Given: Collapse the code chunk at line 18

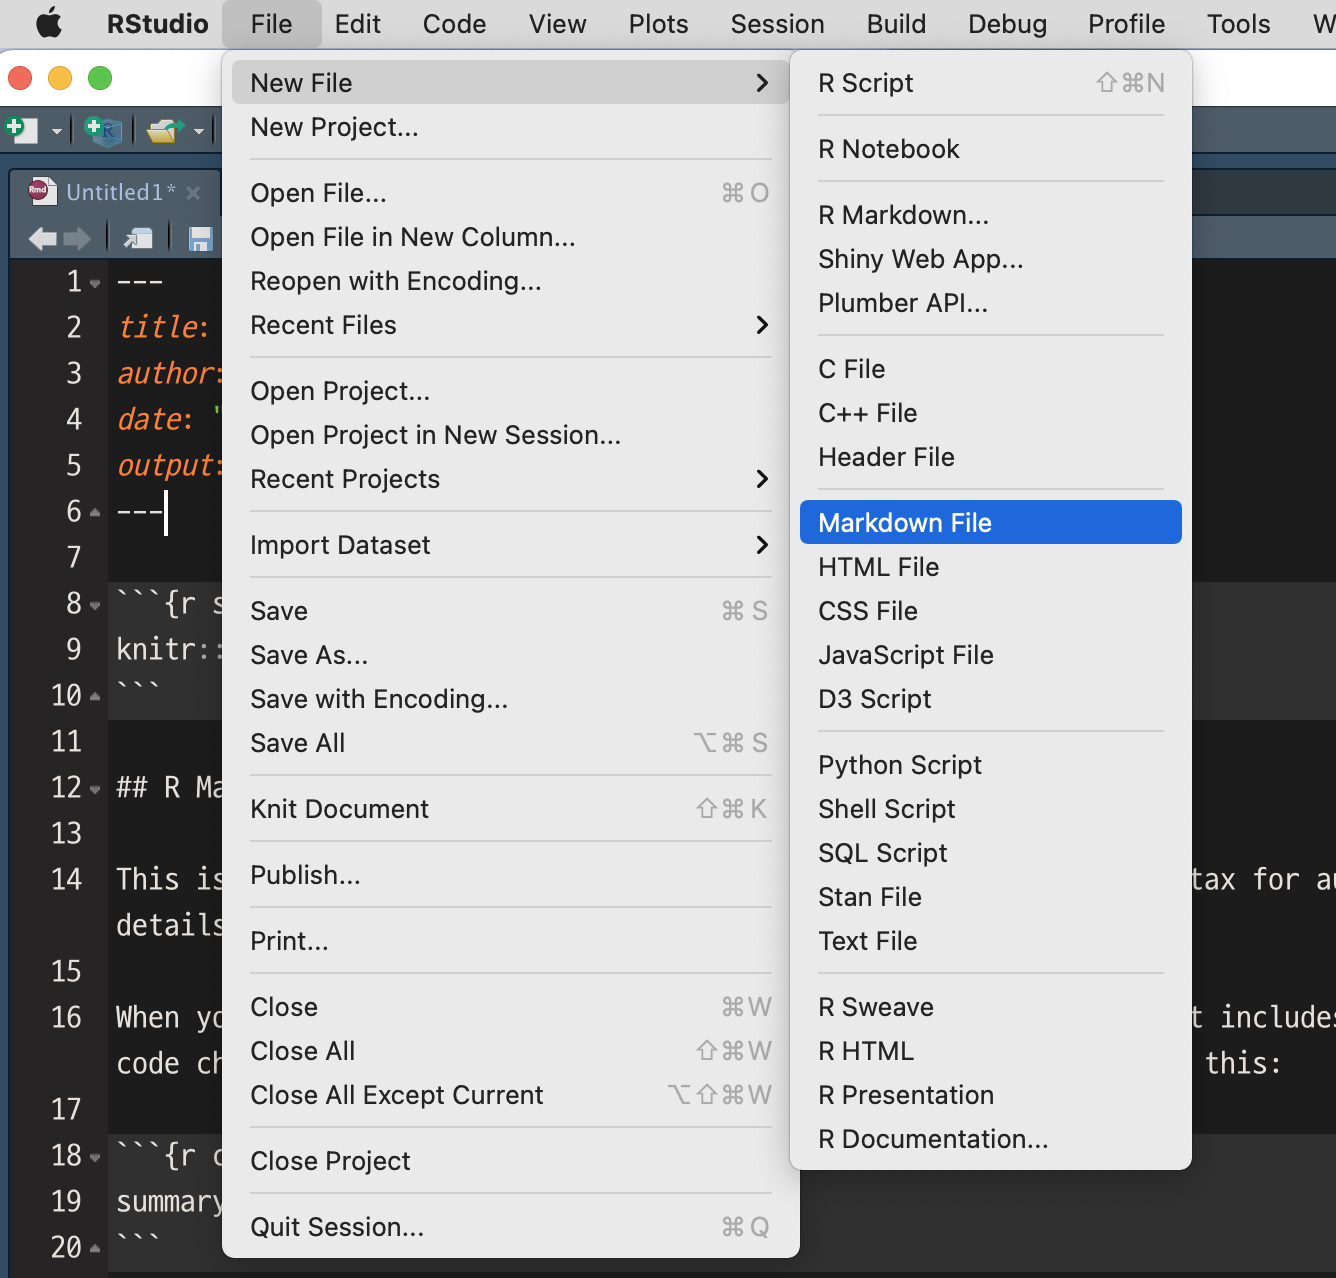Looking at the screenshot, I should tap(95, 1158).
